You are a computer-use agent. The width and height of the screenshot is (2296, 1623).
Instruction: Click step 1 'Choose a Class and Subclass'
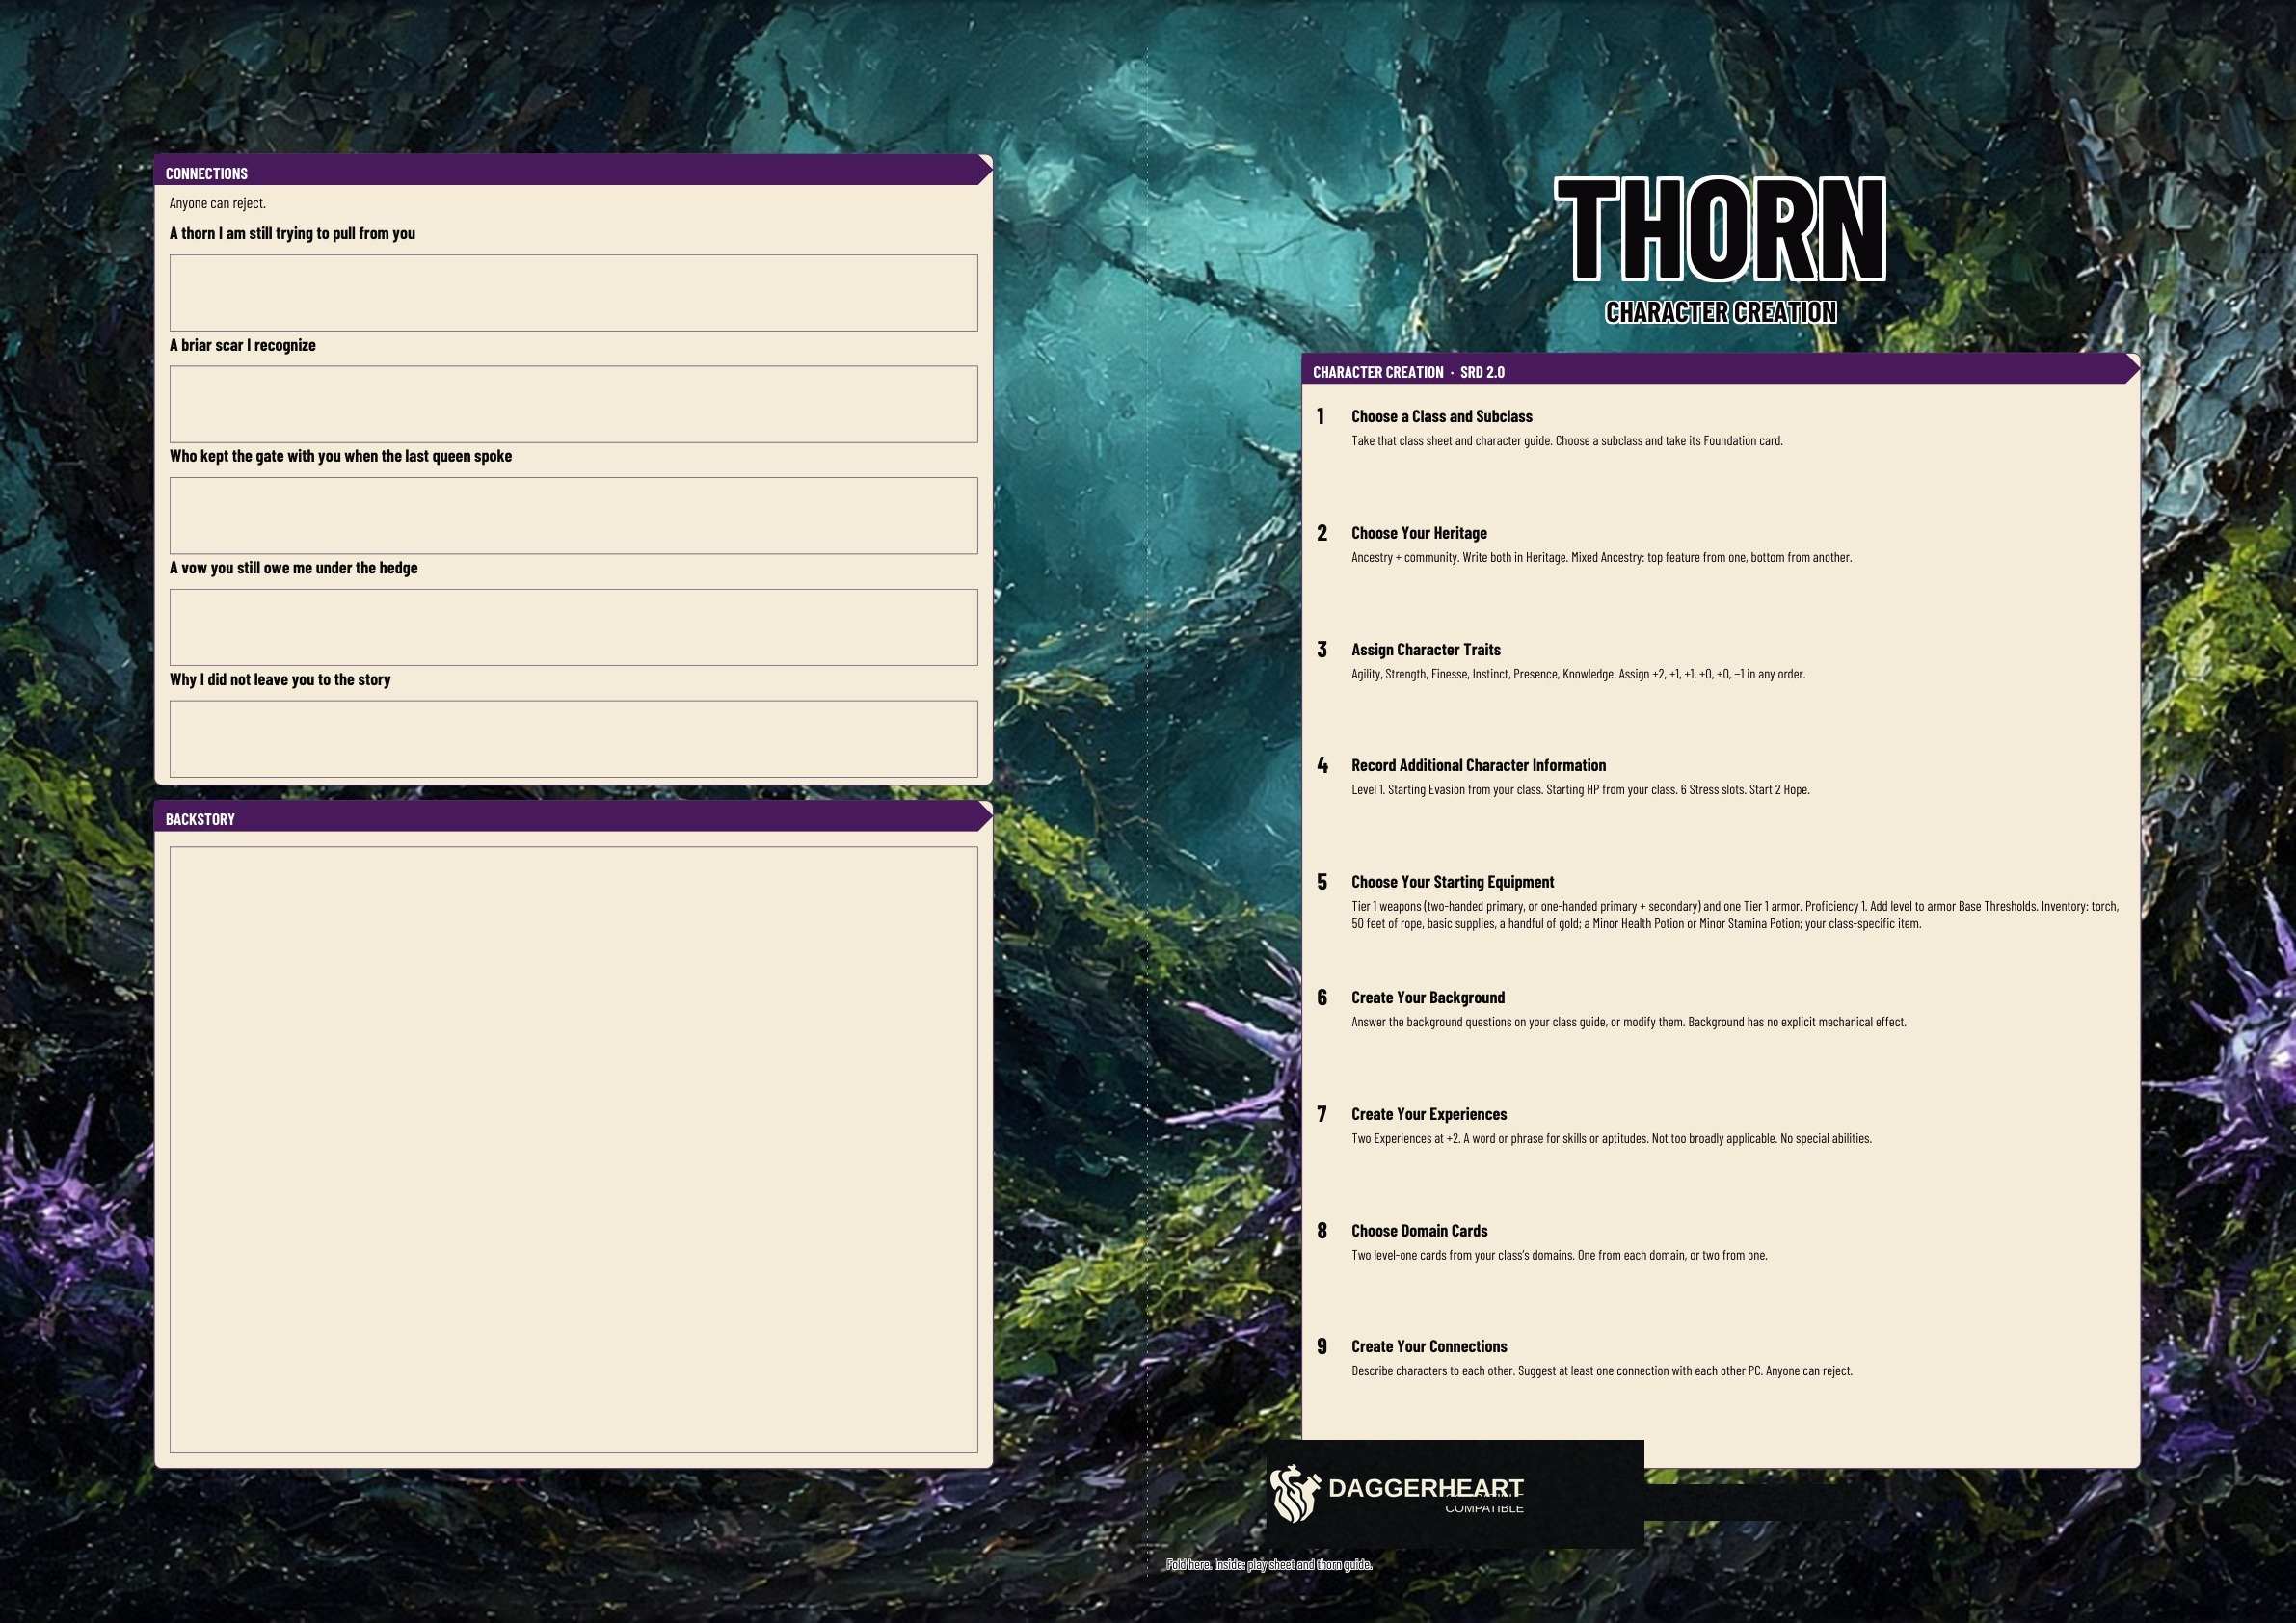point(1441,416)
